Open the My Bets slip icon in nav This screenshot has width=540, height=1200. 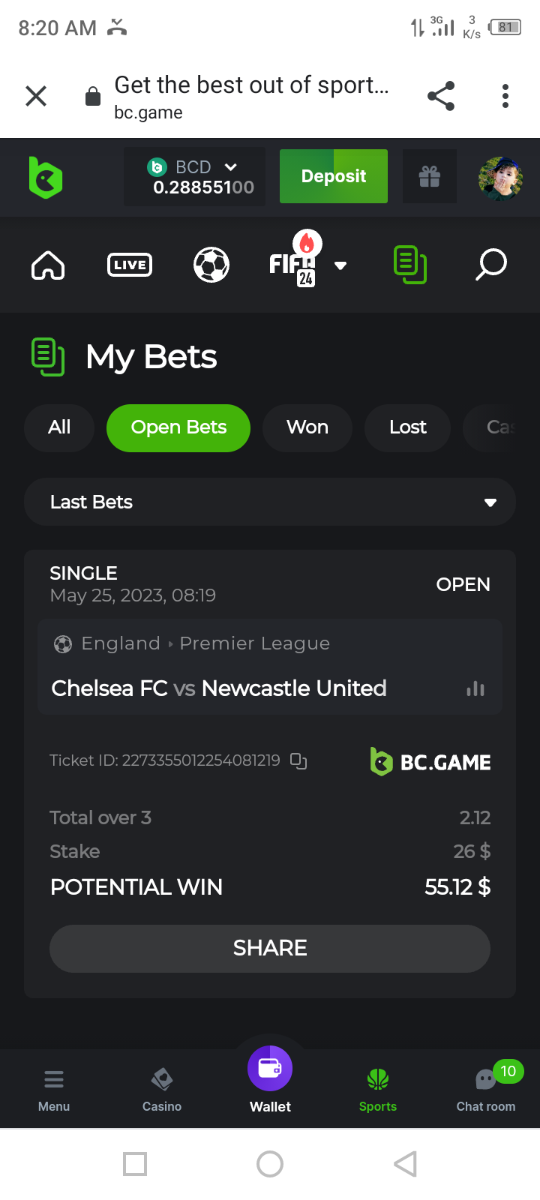click(x=410, y=265)
